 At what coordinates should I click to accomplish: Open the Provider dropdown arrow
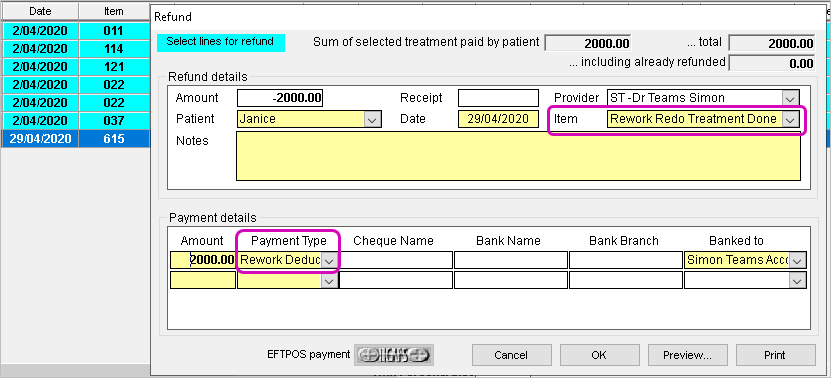[790, 98]
